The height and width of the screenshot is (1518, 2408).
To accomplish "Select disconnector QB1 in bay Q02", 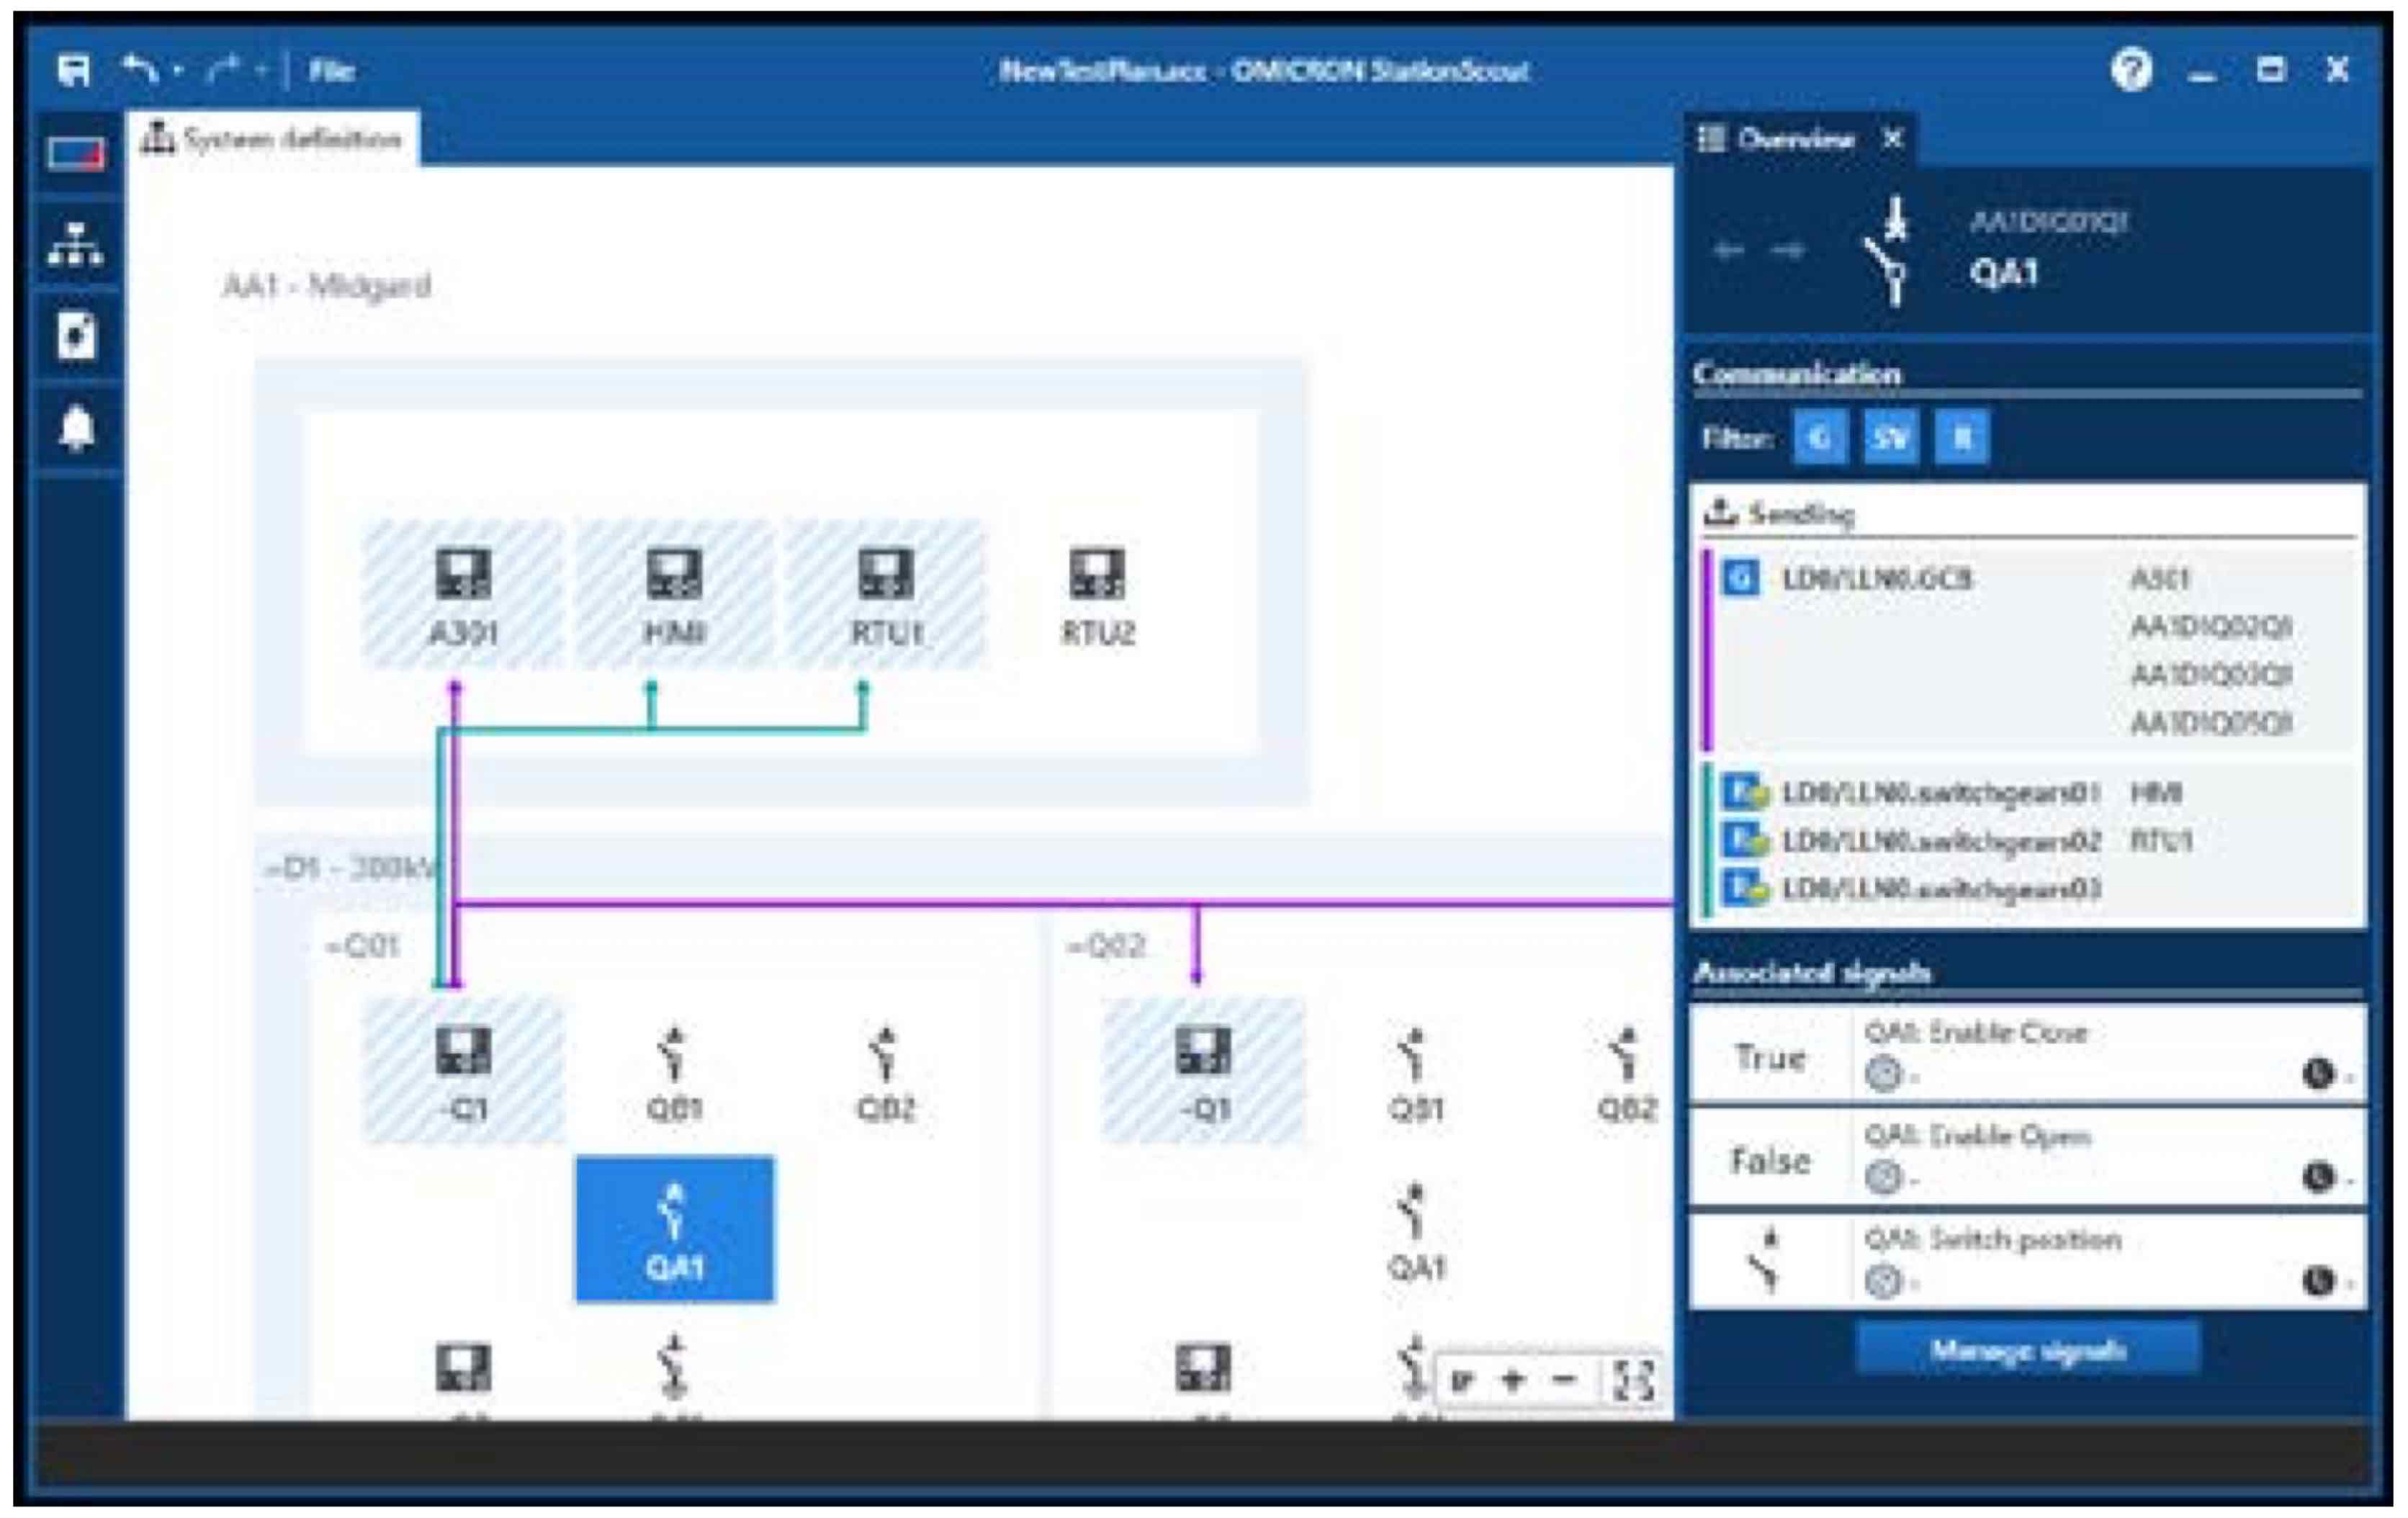I will [1415, 1072].
